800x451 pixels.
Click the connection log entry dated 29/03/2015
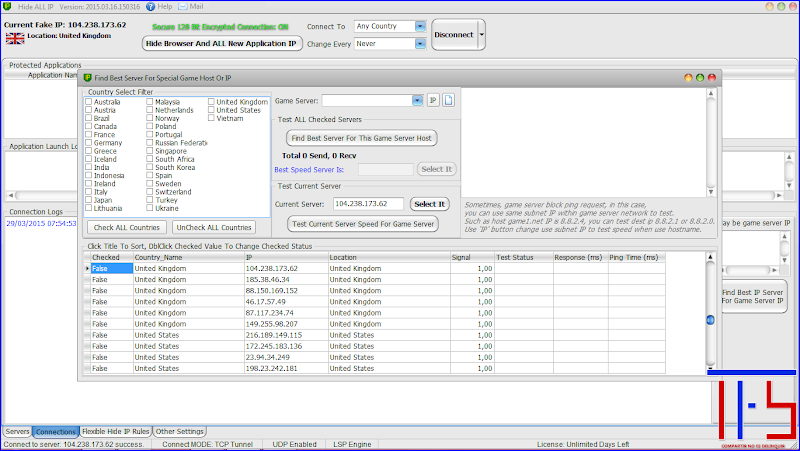(41, 223)
